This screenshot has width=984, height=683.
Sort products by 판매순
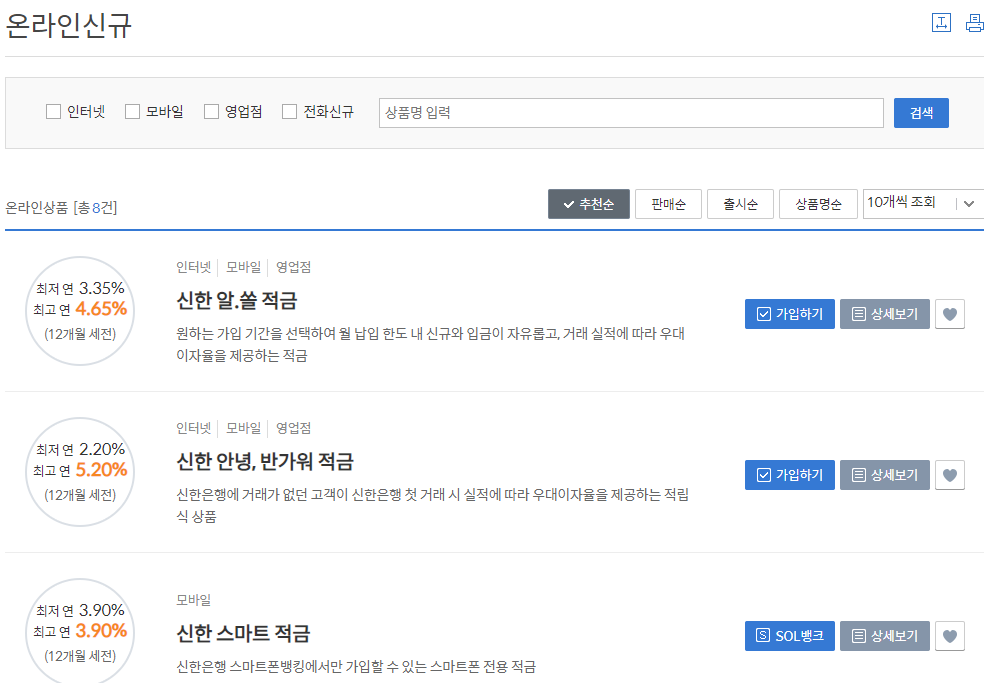668,204
